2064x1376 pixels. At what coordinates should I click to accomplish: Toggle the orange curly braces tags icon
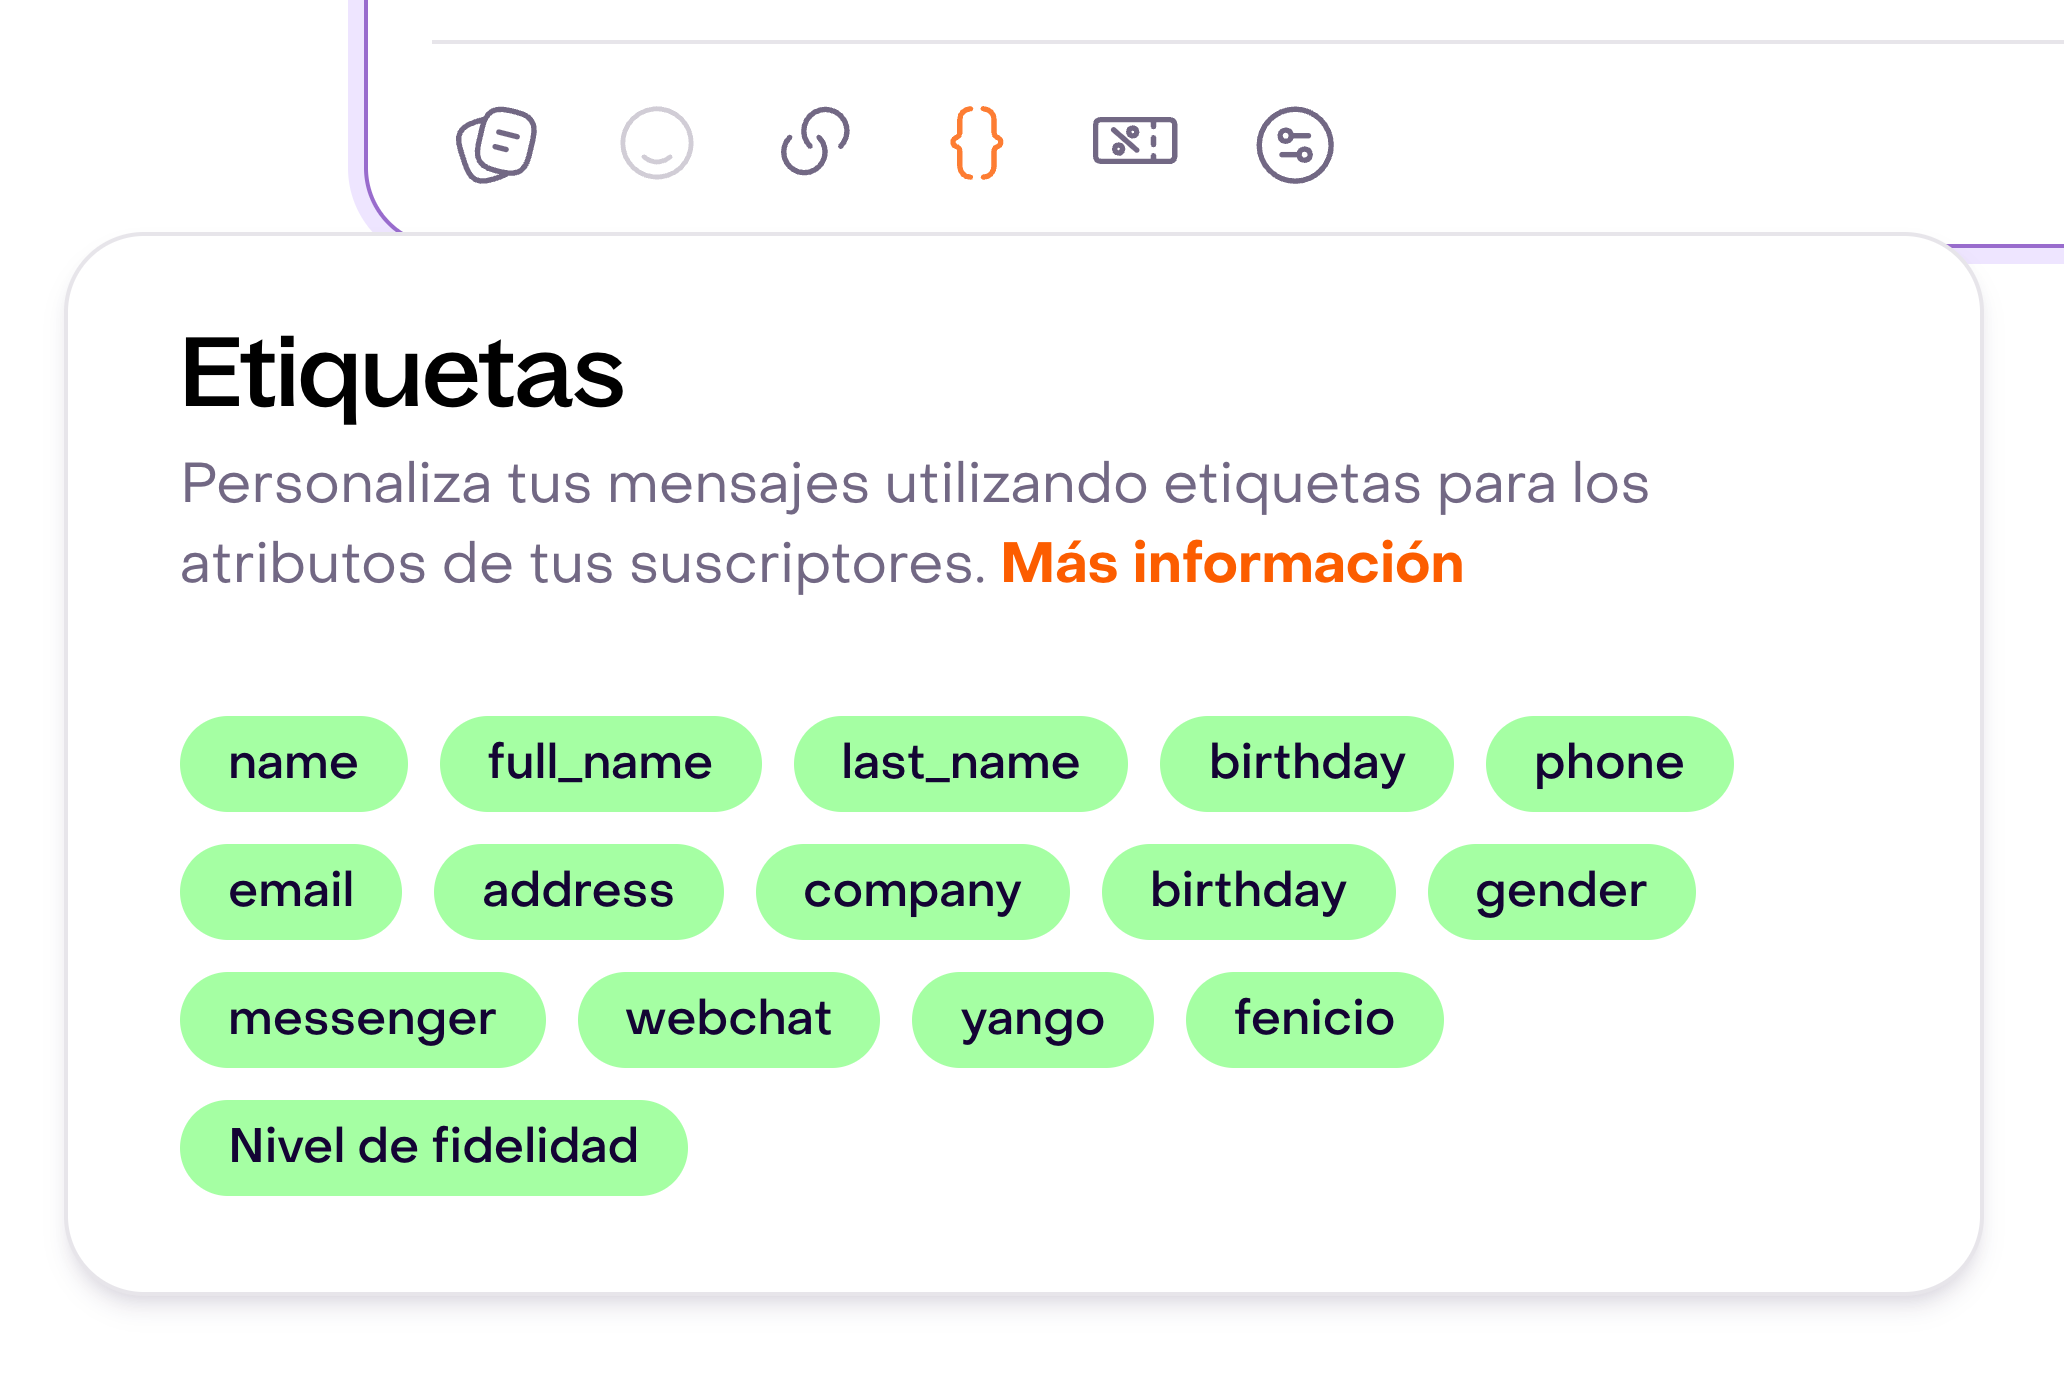coord(975,143)
